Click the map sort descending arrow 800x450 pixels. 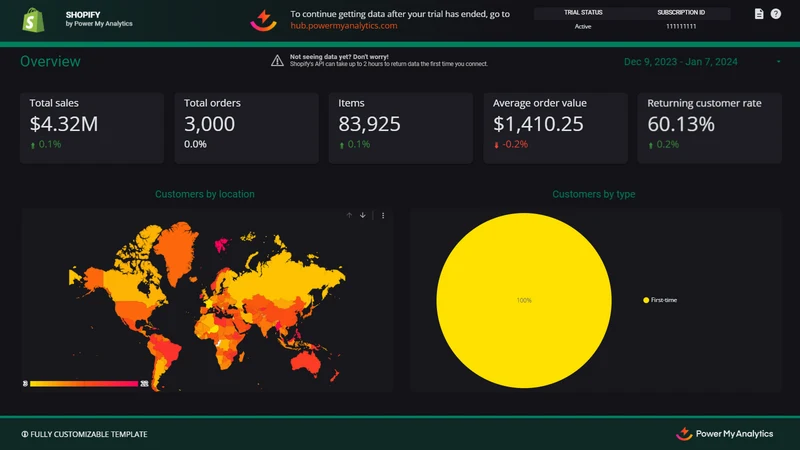pyautogui.click(x=363, y=215)
